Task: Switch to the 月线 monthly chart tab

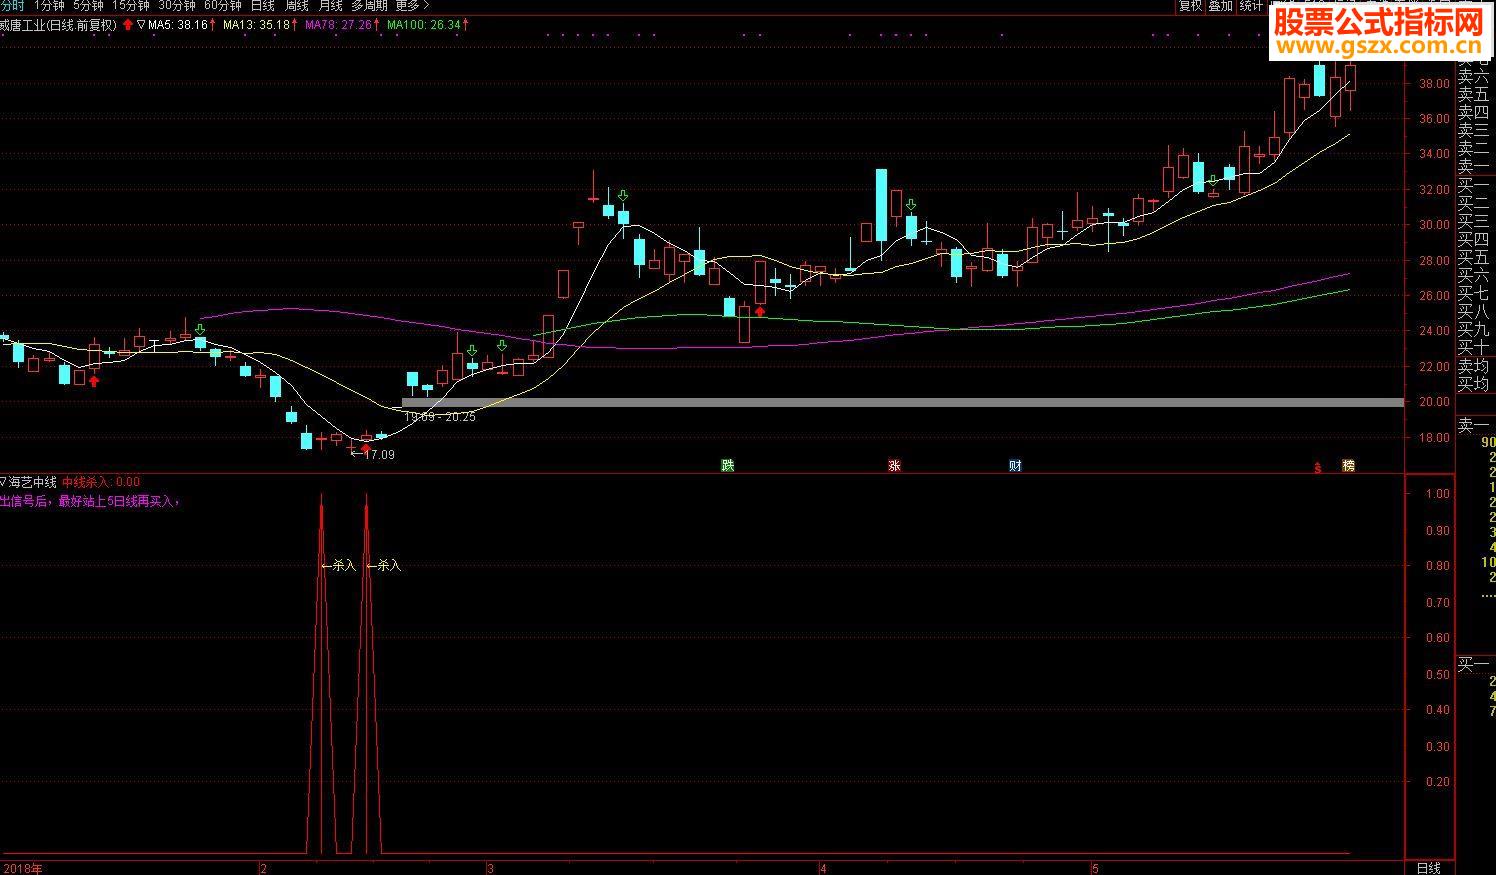Action: 330,6
